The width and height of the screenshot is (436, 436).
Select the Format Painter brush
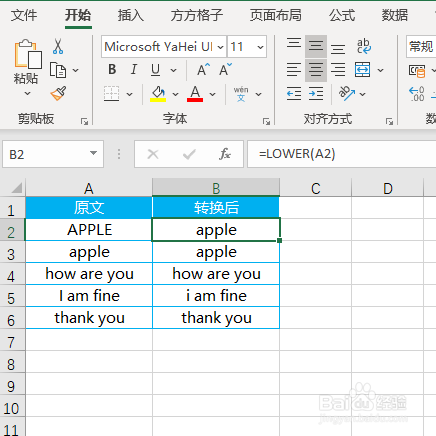(58, 93)
